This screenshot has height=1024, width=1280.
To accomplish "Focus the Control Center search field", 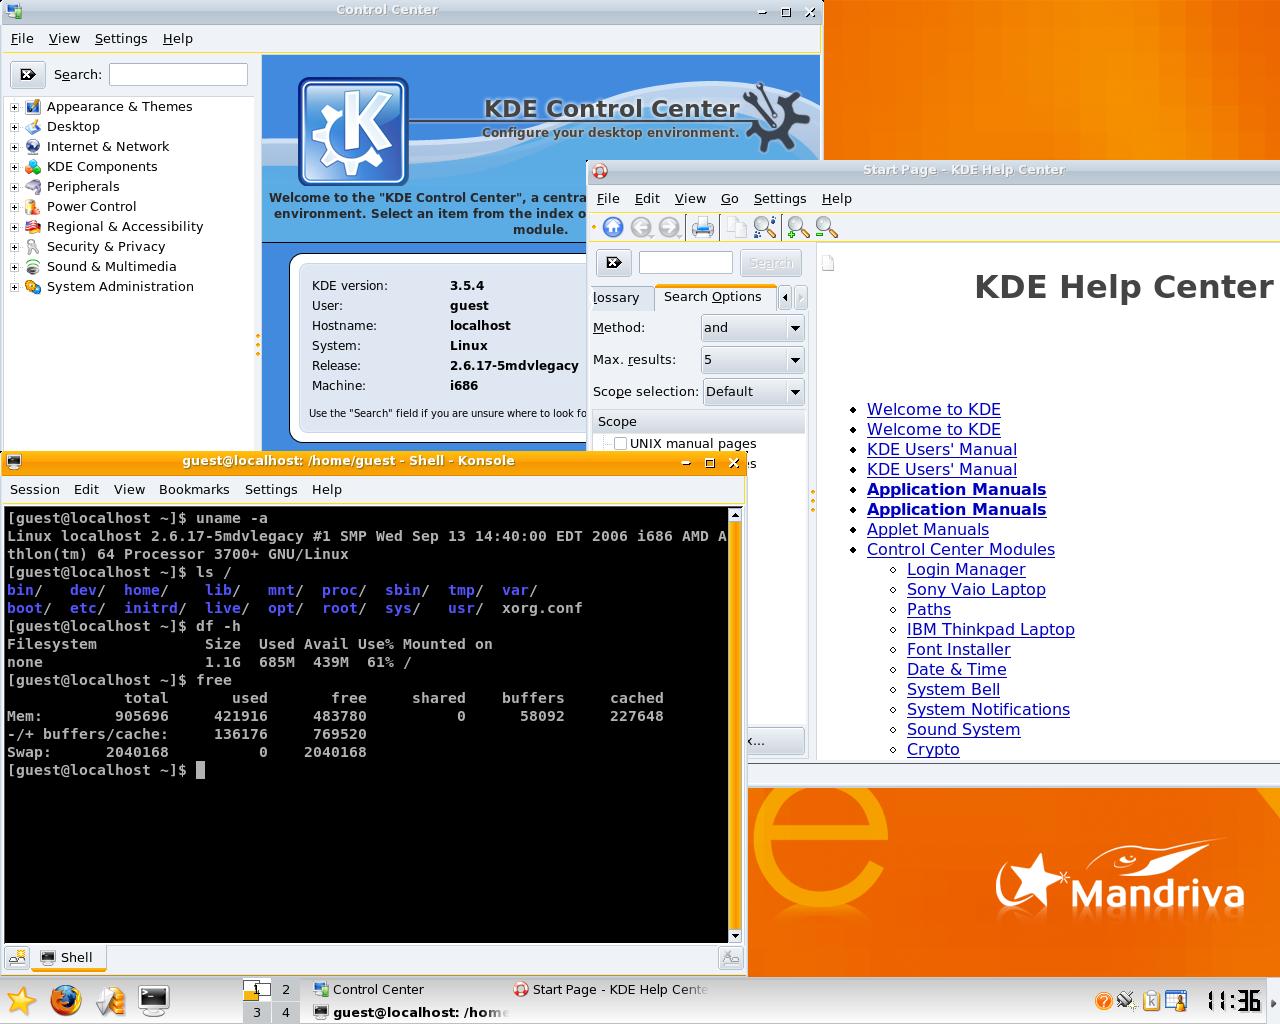I will click(178, 74).
